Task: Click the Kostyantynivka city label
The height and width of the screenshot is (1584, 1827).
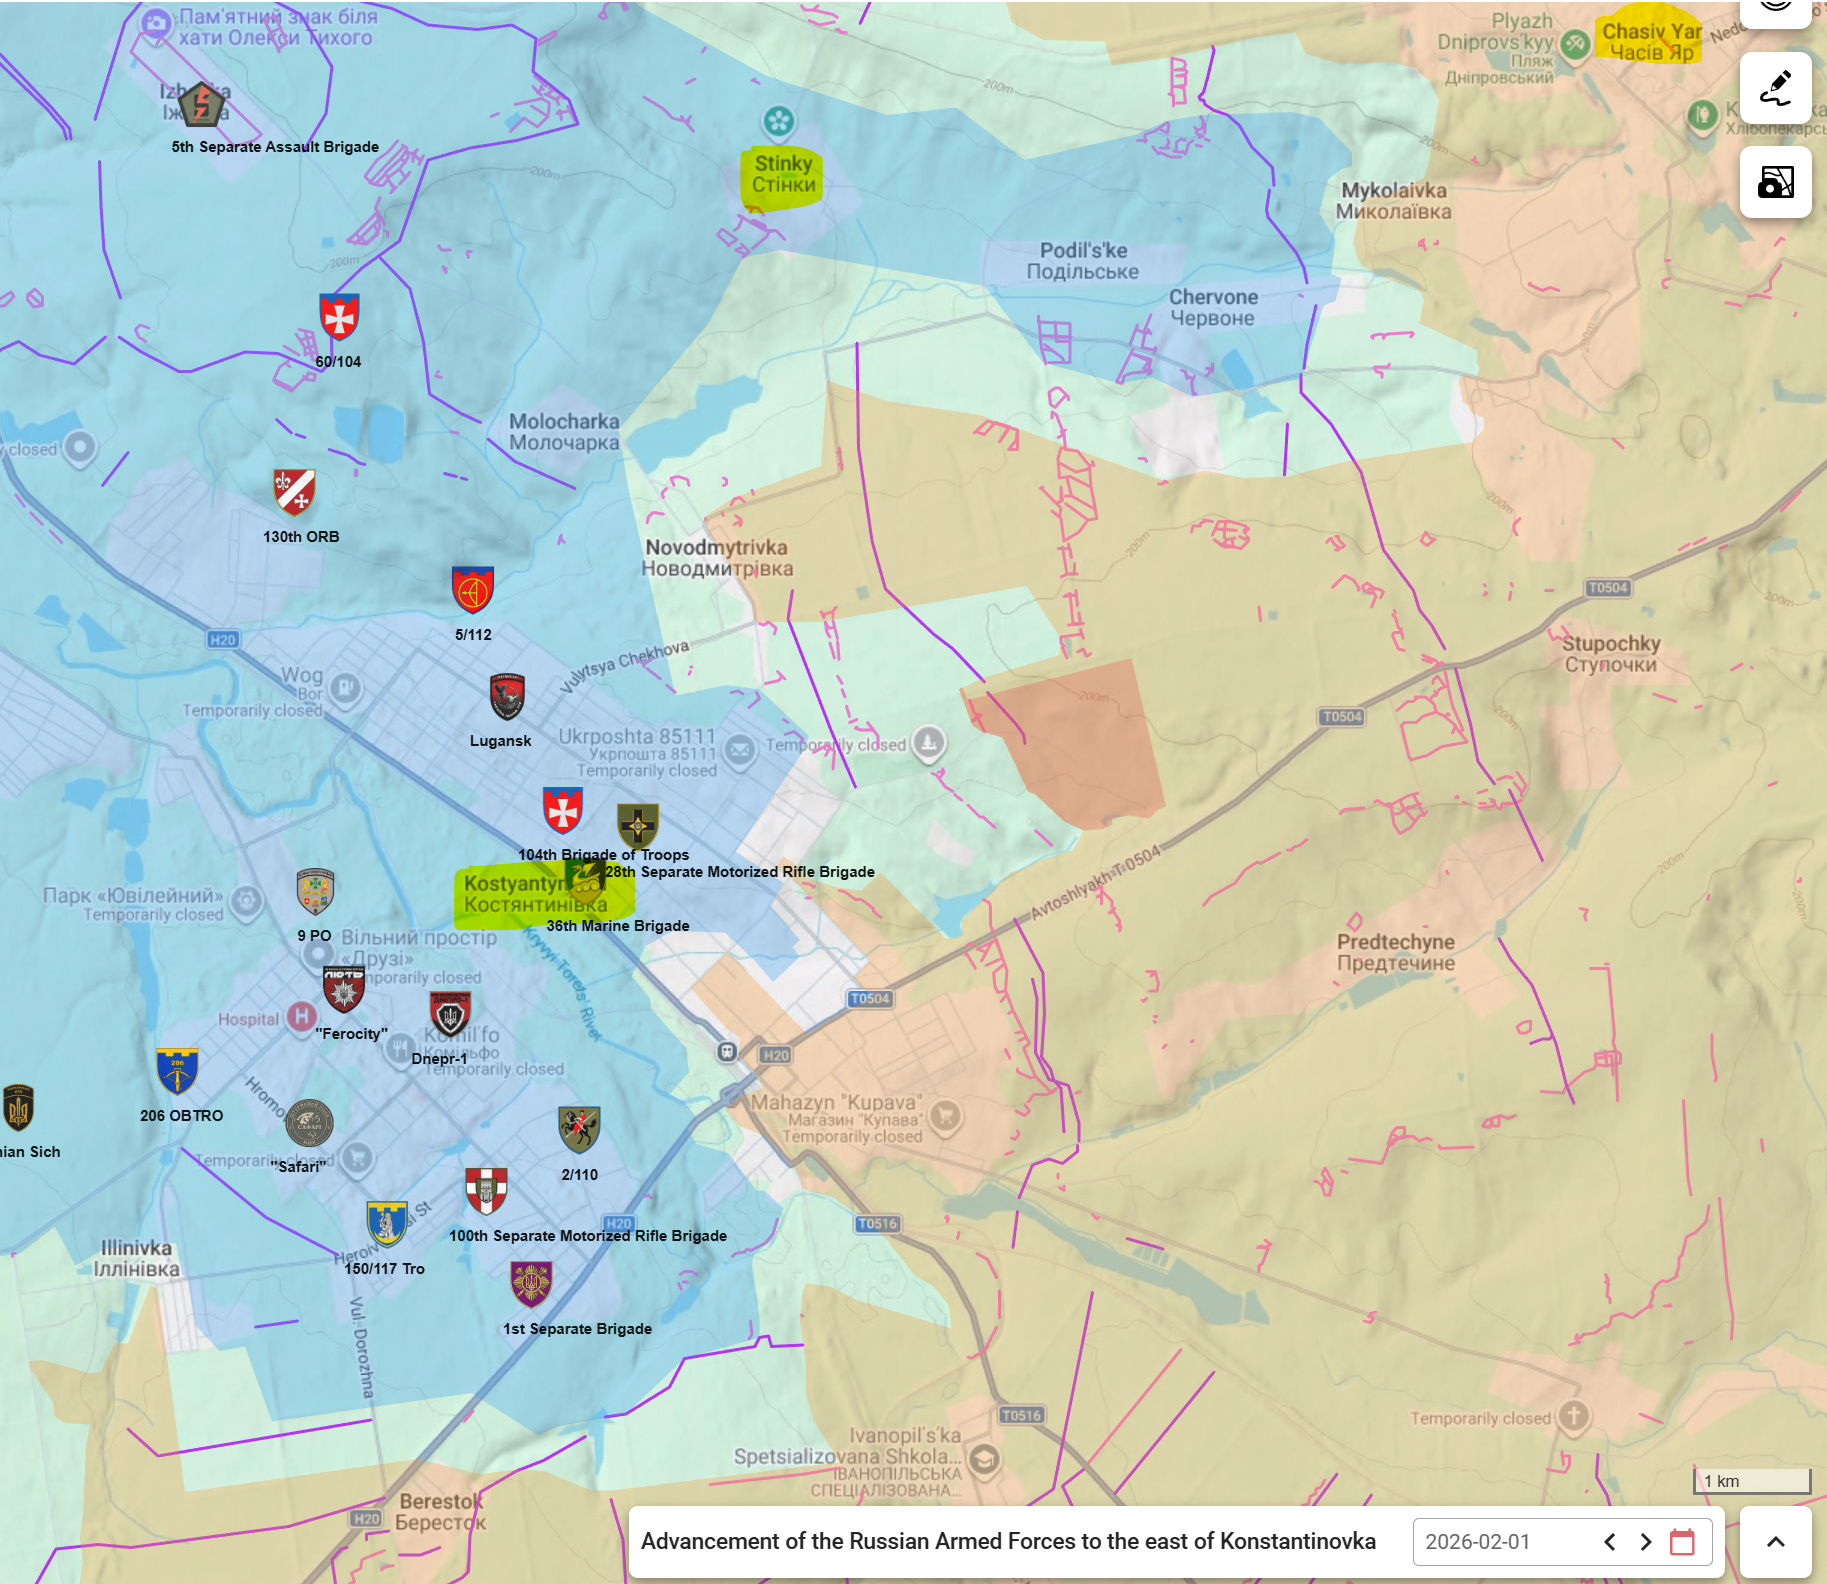Action: pyautogui.click(x=535, y=894)
